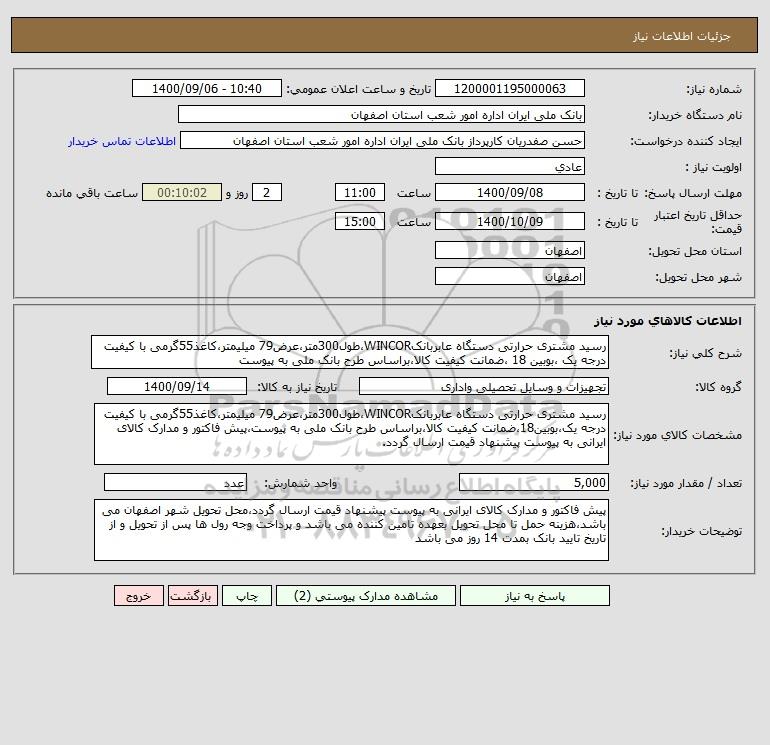Image resolution: width=770 pixels, height=745 pixels.
Task: Click the unit of measure field 'عدد'
Action: 175,482
